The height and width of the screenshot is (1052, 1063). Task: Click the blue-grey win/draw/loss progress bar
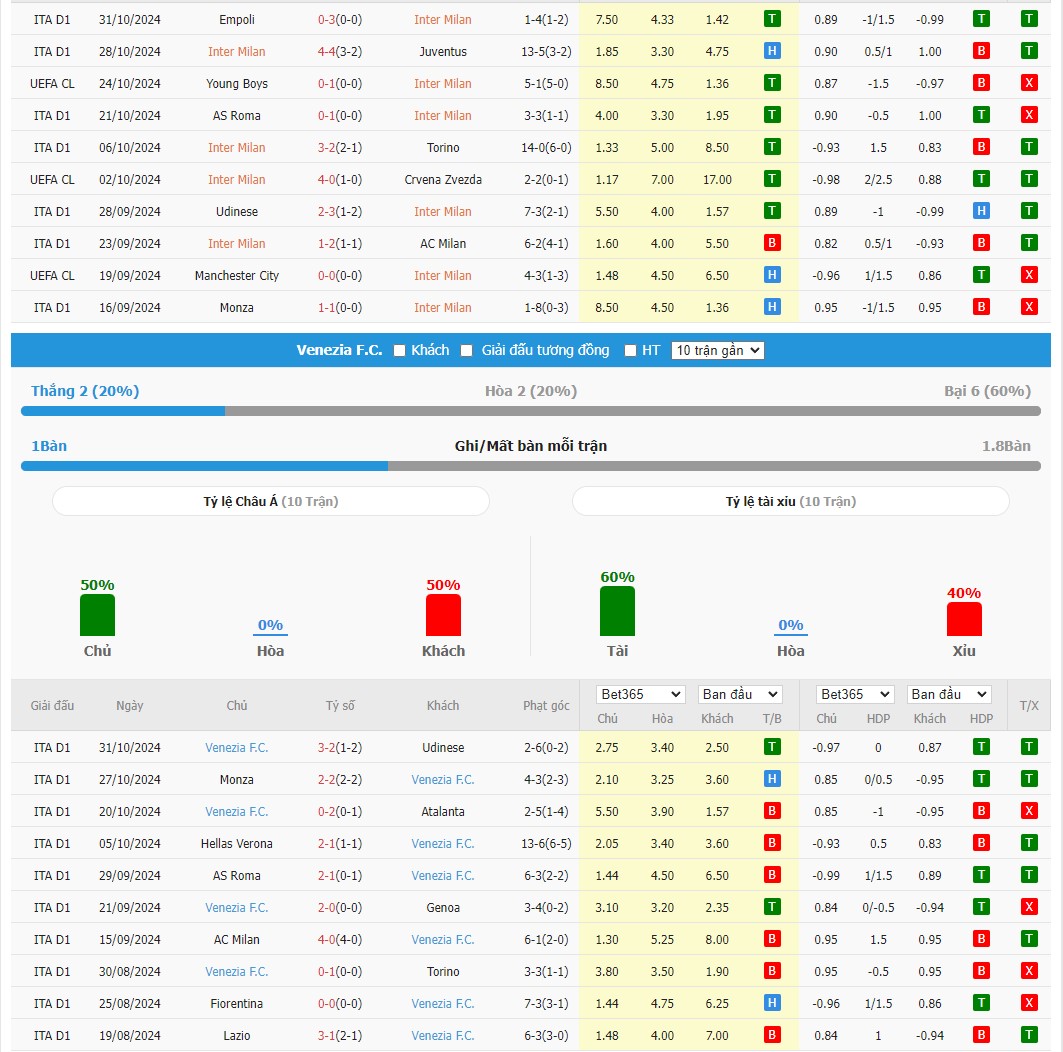pos(531,411)
